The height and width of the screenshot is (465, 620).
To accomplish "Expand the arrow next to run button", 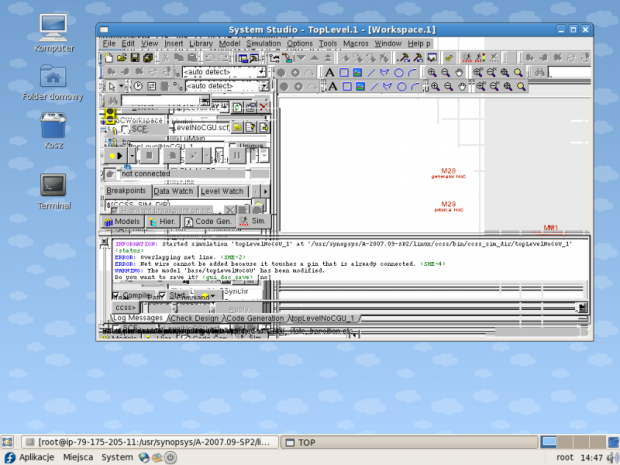I will point(131,156).
